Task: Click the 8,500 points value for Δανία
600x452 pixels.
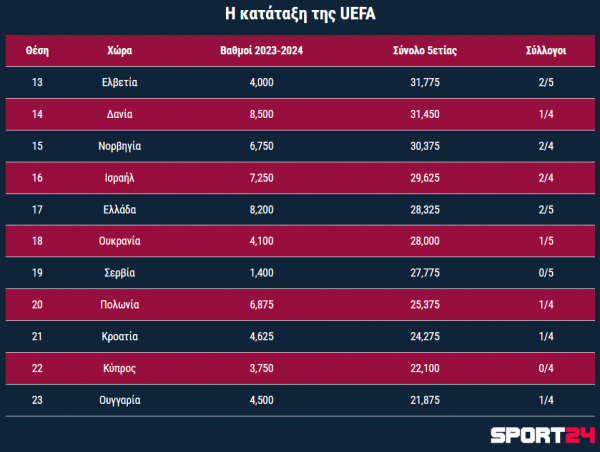Action: point(261,114)
